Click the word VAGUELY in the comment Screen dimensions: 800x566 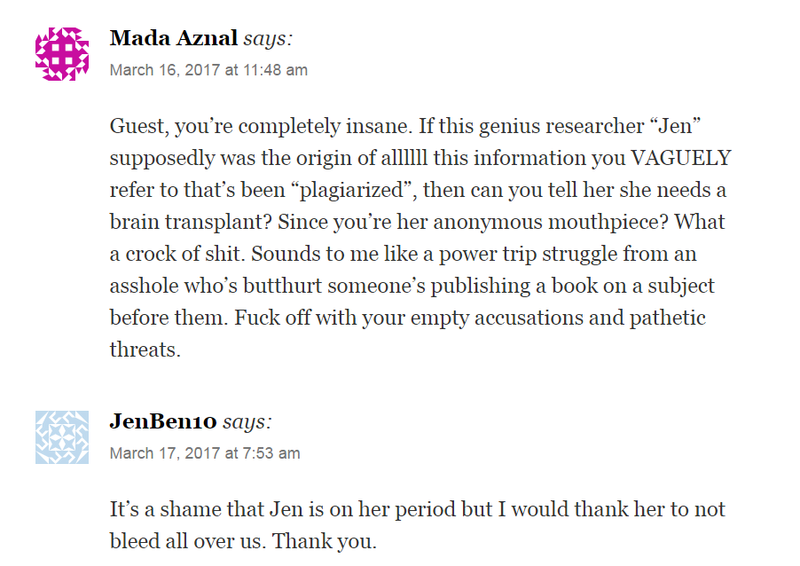coord(681,158)
